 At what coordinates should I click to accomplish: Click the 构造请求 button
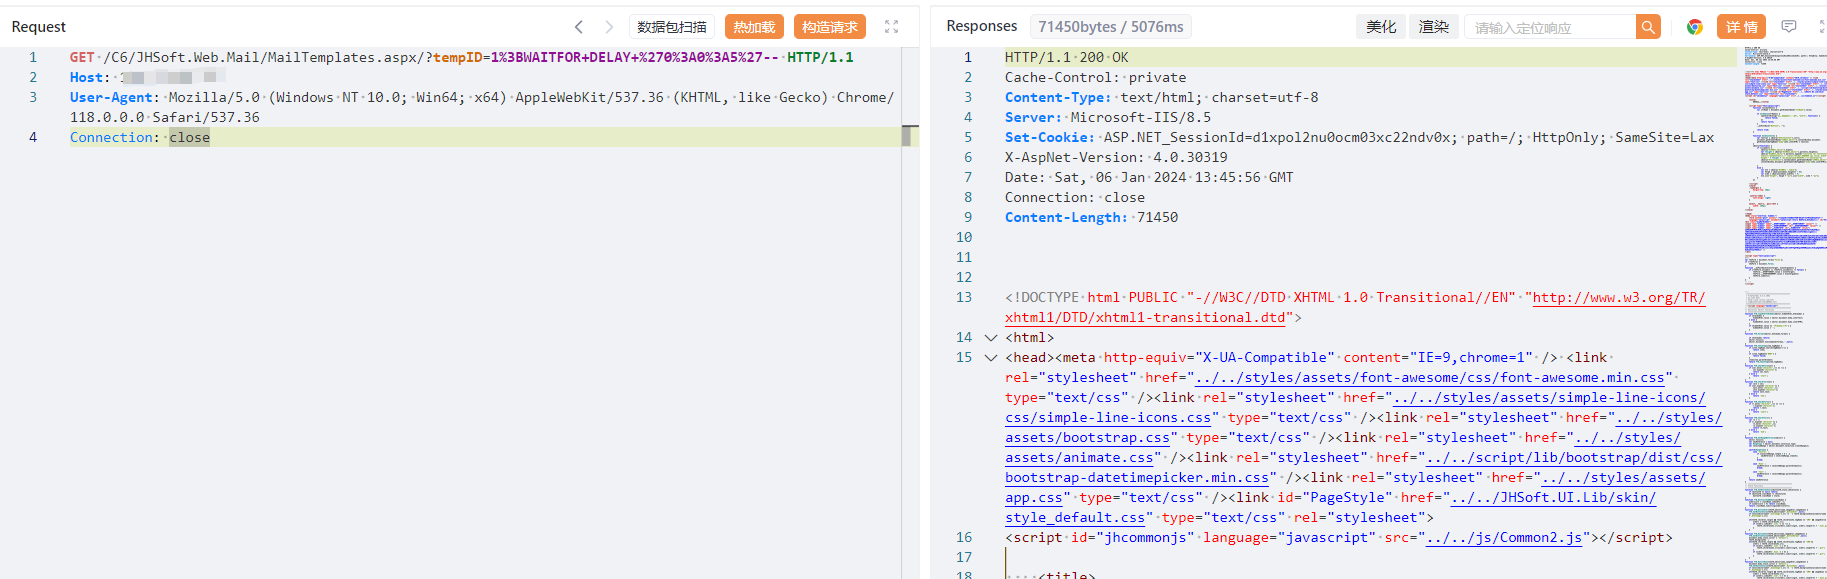click(830, 27)
